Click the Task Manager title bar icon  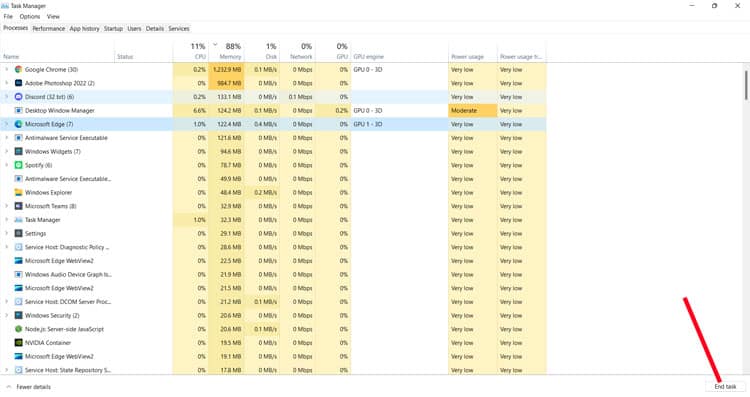pyautogui.click(x=5, y=6)
